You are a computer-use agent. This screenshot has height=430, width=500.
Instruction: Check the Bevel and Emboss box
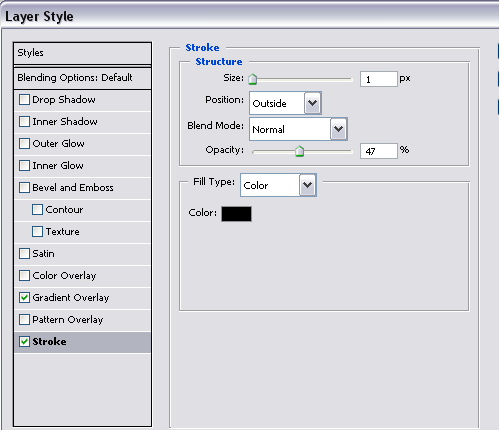coord(24,188)
